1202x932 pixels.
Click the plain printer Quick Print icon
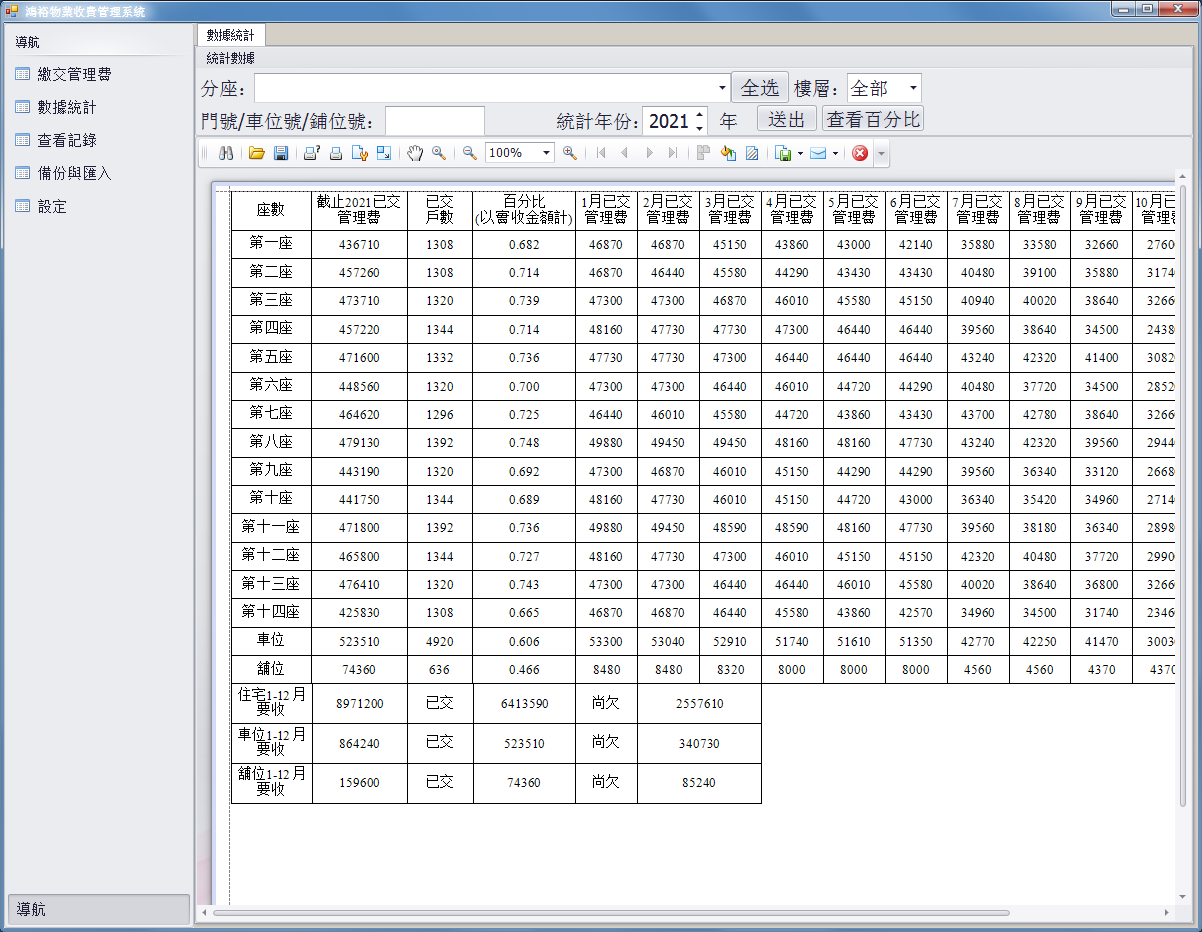(x=336, y=153)
